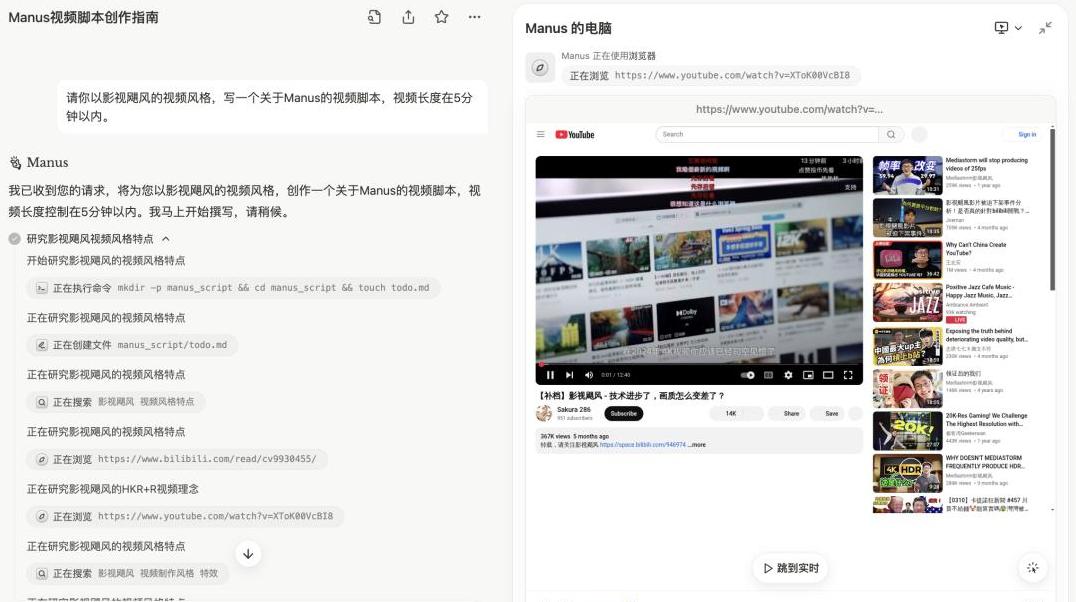The height and width of the screenshot is (602, 1076).
Task: Click the Save button under video
Action: tap(827, 413)
